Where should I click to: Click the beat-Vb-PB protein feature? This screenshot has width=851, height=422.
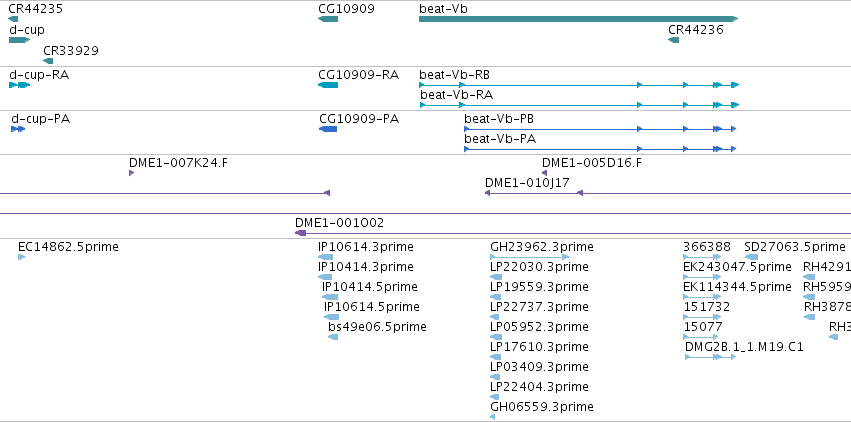tap(600, 129)
